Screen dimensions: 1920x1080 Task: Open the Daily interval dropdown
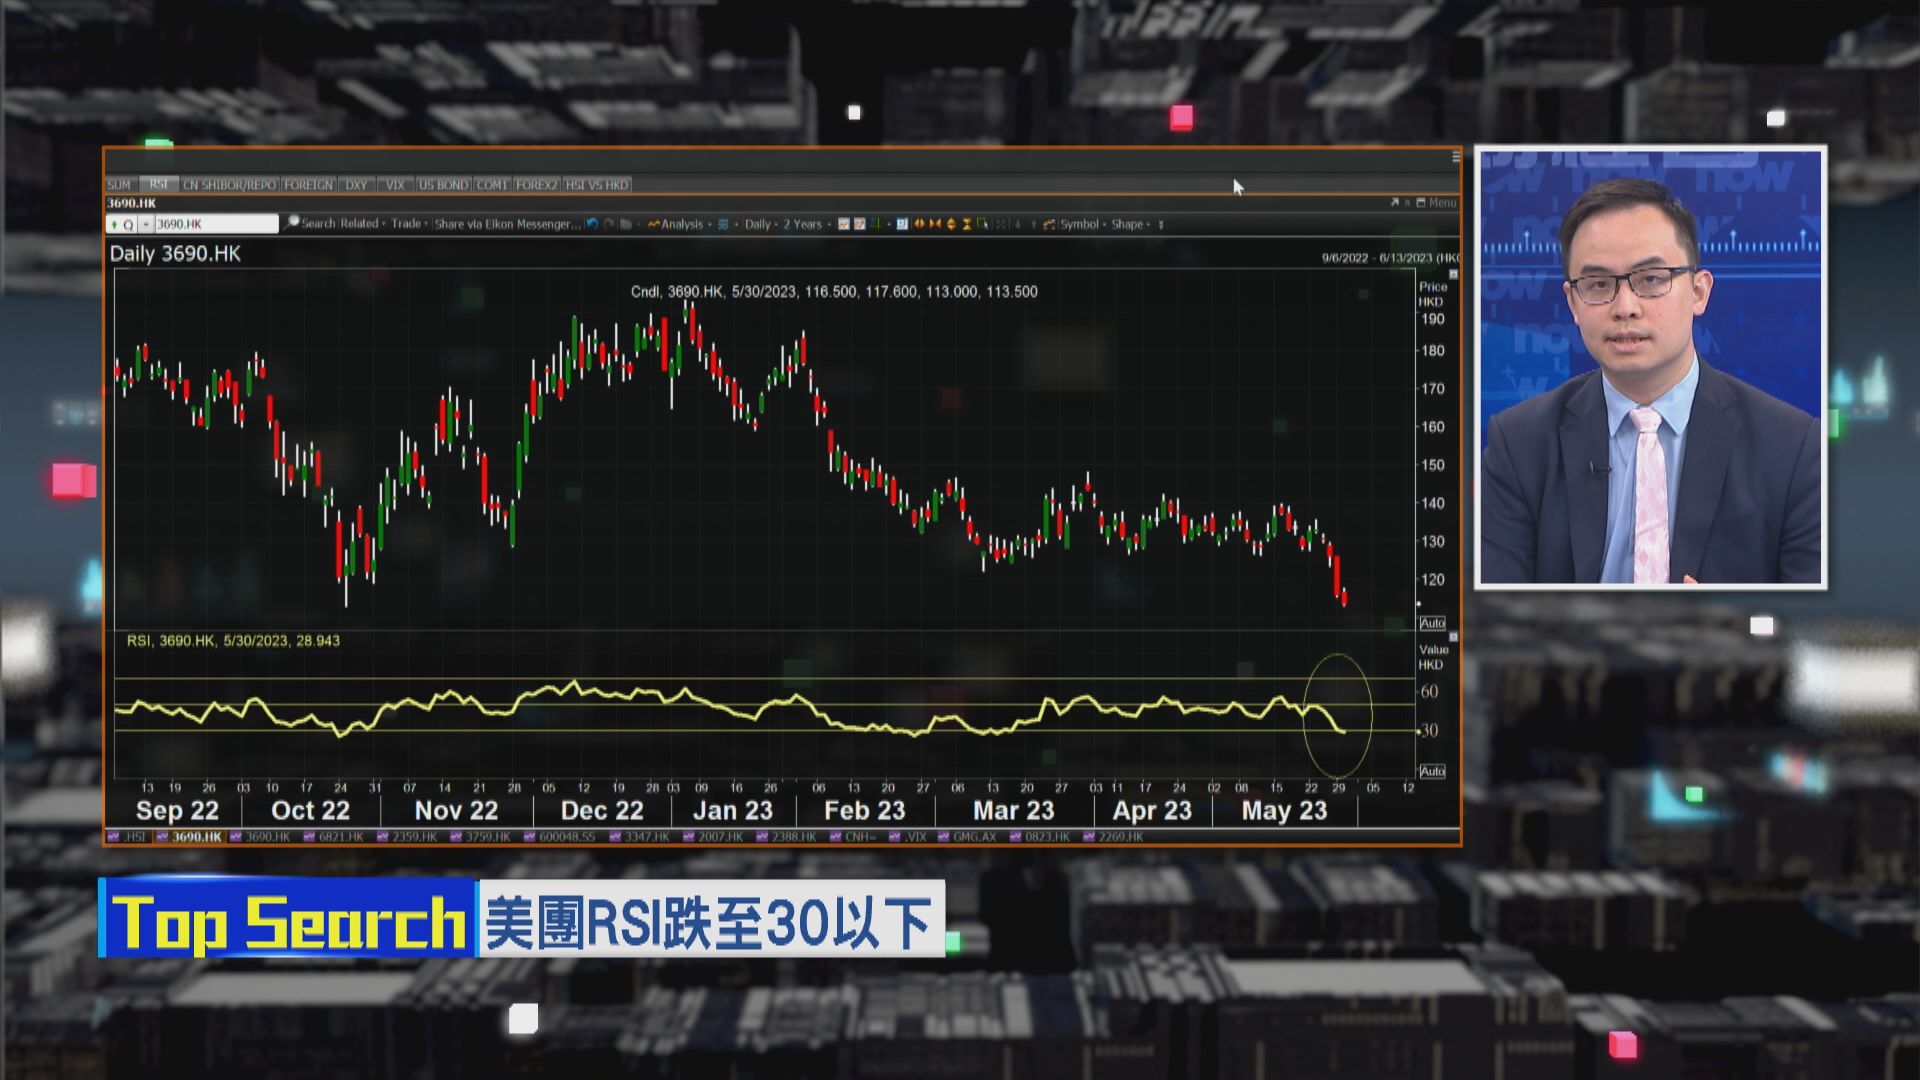click(760, 224)
